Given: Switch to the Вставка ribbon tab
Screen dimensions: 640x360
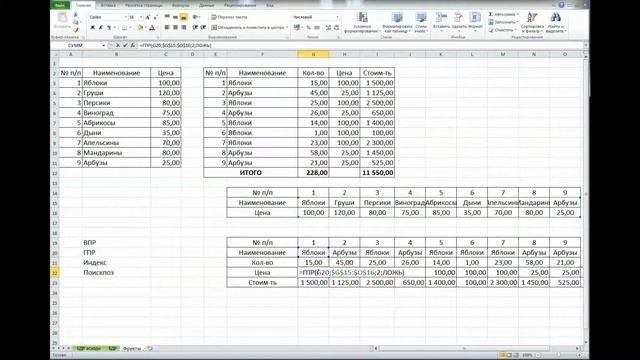Looking at the screenshot, I should pyautogui.click(x=108, y=5).
